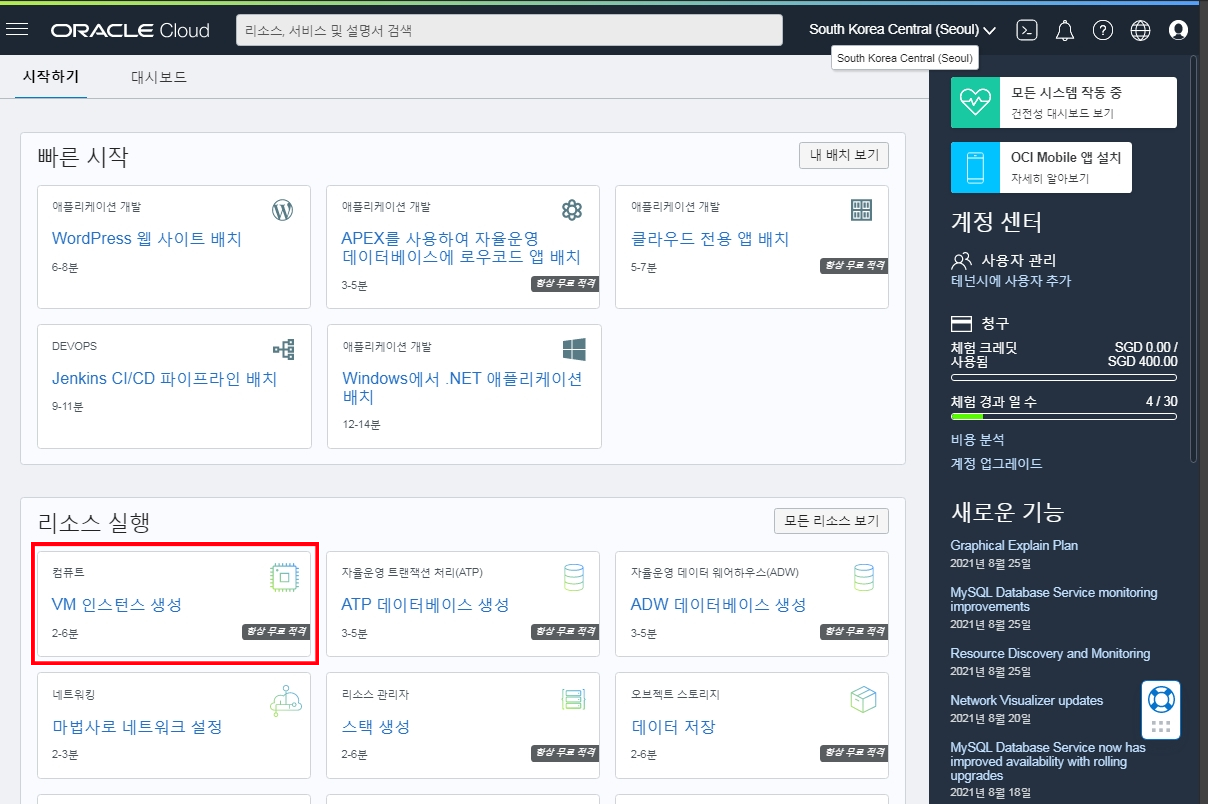Click the ADW database cylinder icon
This screenshot has width=1208, height=804.
(x=863, y=577)
